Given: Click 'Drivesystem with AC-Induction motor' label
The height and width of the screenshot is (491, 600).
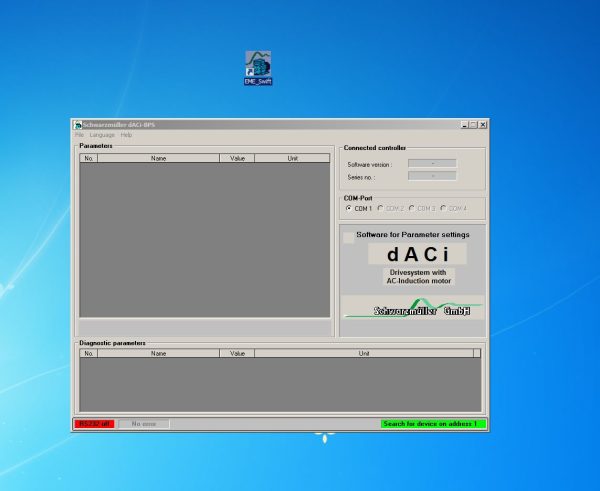Looking at the screenshot, I should [x=419, y=276].
